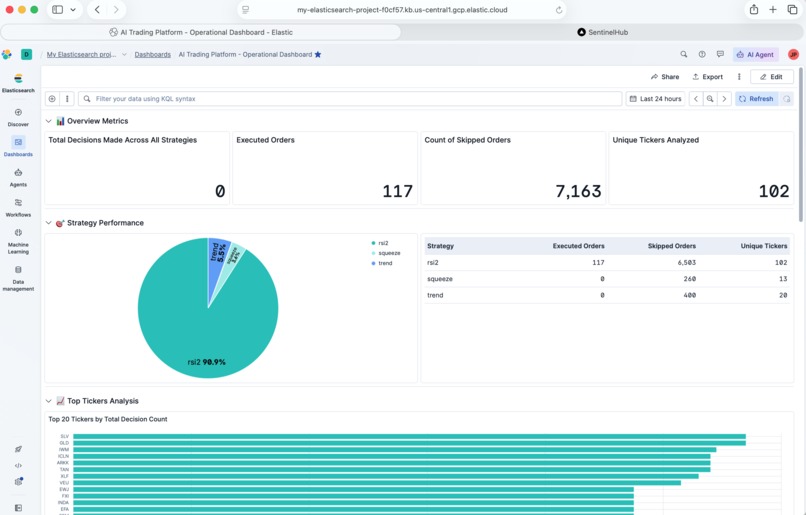Click the Refresh button
This screenshot has width=806, height=515.
pos(756,99)
